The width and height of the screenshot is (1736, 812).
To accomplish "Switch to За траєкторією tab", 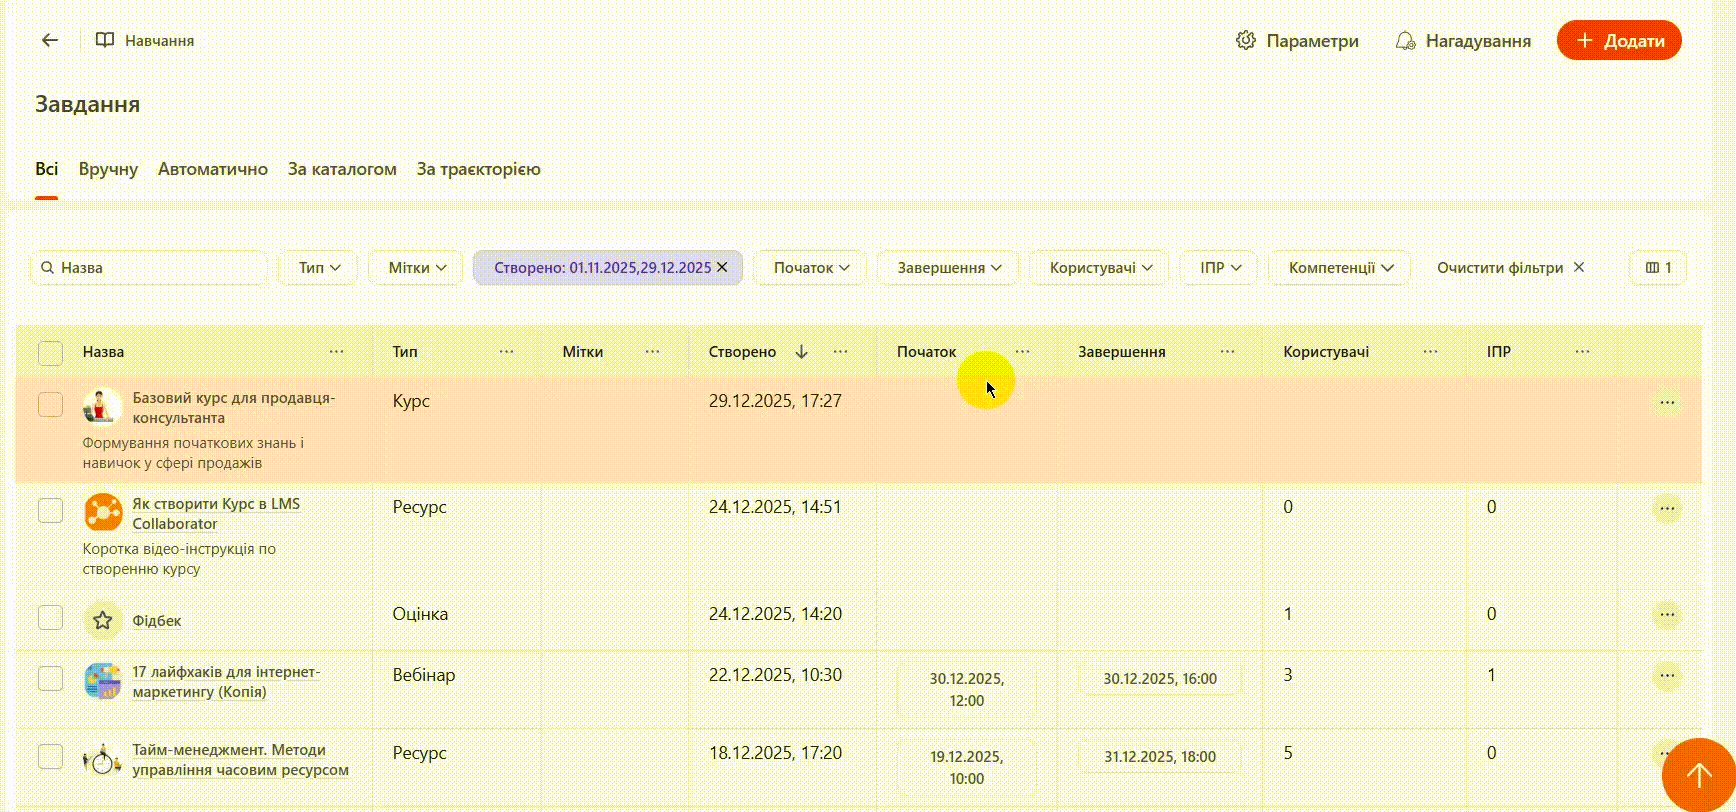I will (478, 169).
